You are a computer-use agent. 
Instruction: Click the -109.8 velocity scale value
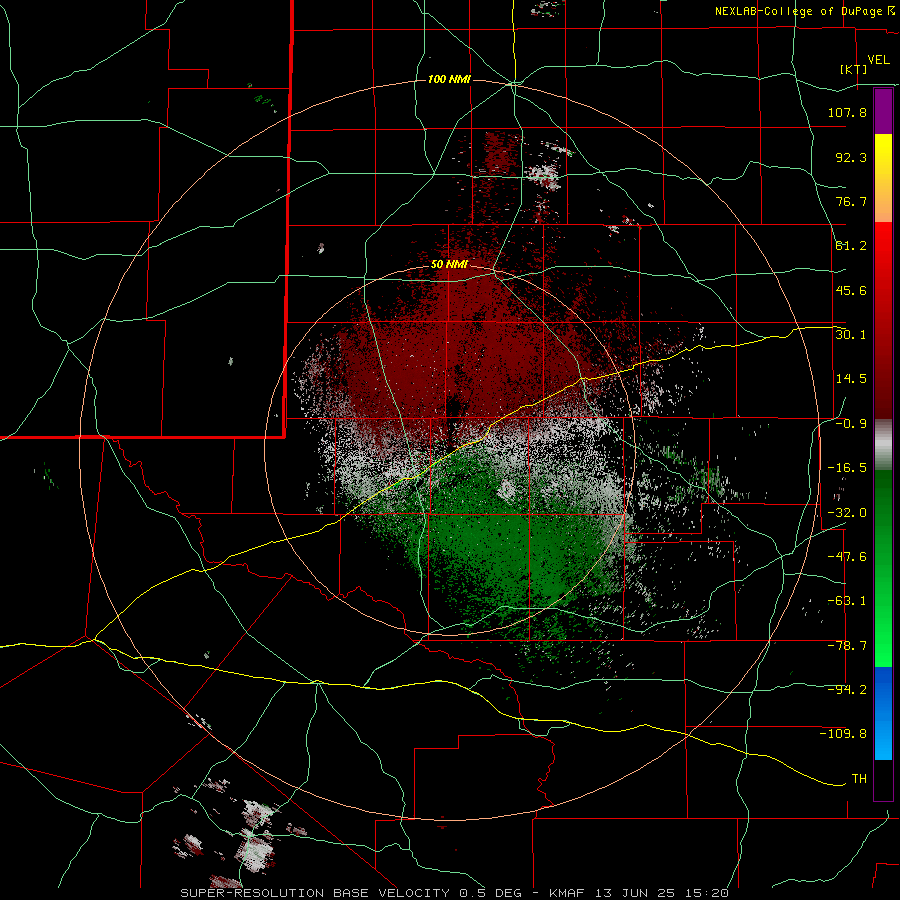(843, 734)
